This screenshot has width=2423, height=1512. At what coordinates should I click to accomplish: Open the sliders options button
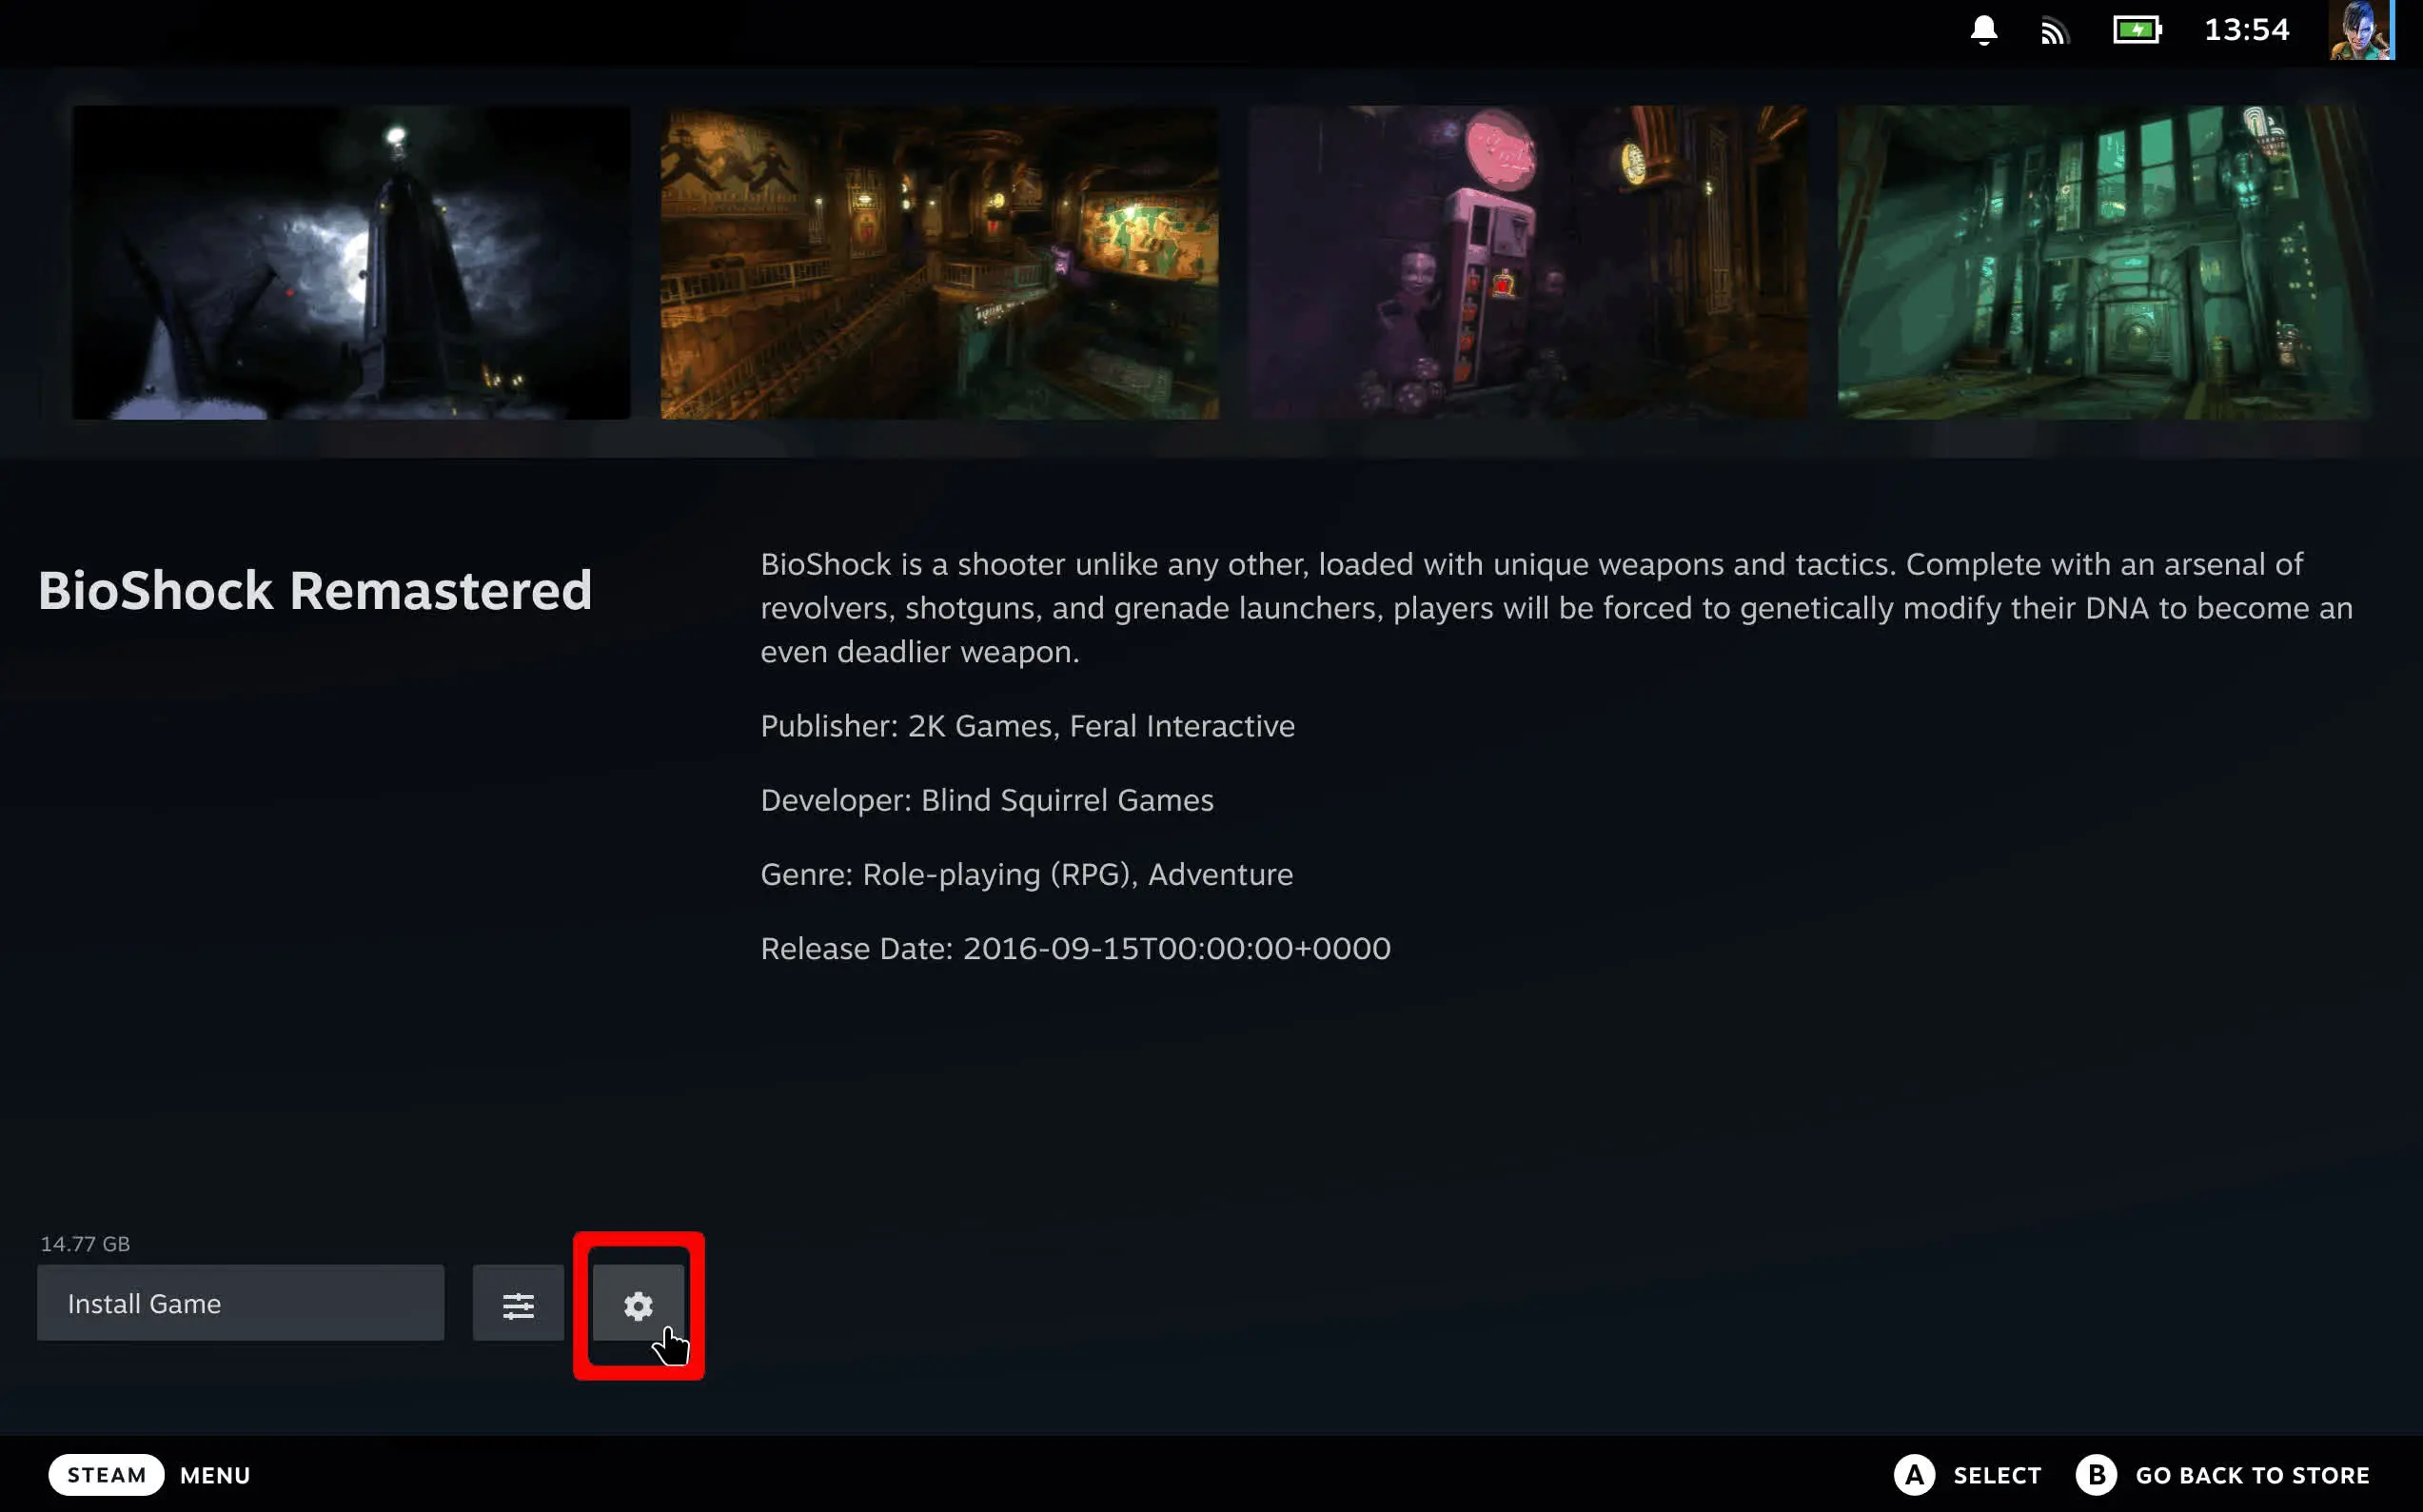click(518, 1304)
